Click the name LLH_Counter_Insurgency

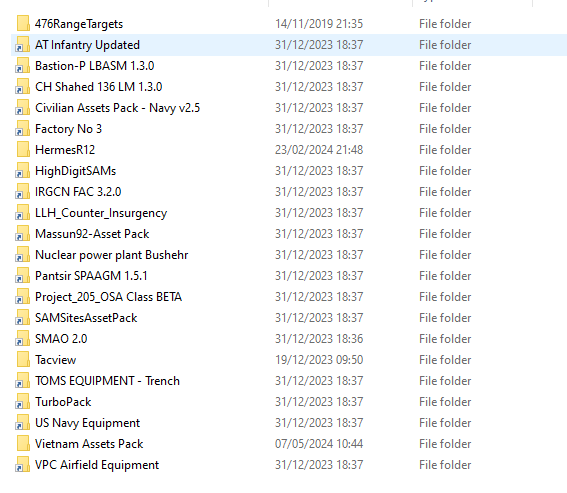point(101,213)
